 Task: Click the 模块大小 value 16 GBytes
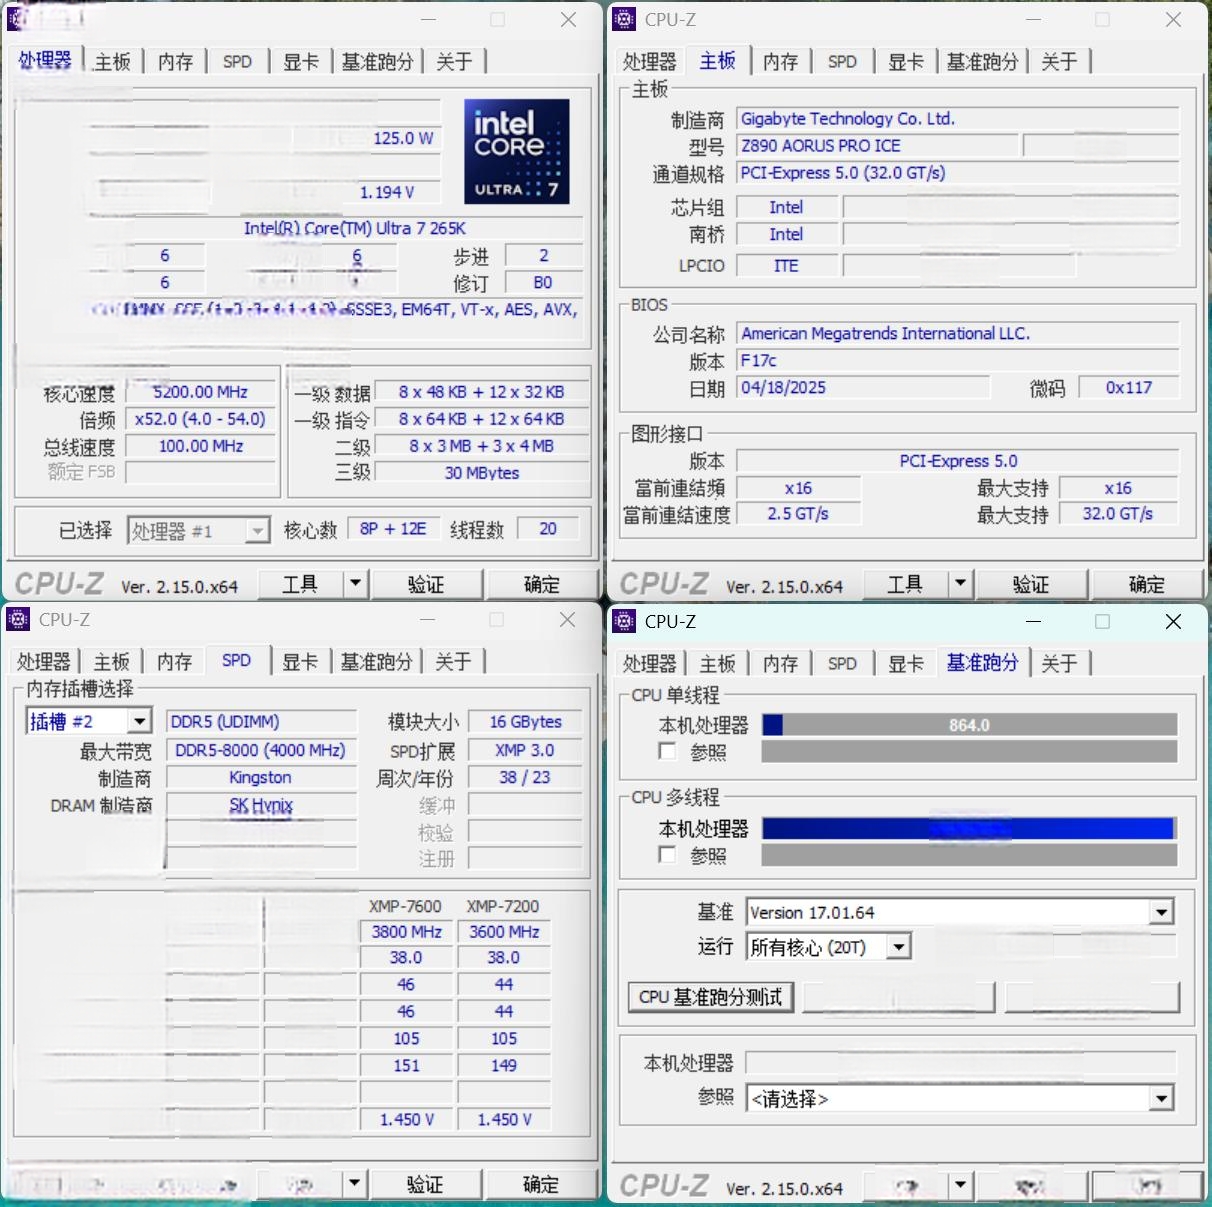point(525,722)
